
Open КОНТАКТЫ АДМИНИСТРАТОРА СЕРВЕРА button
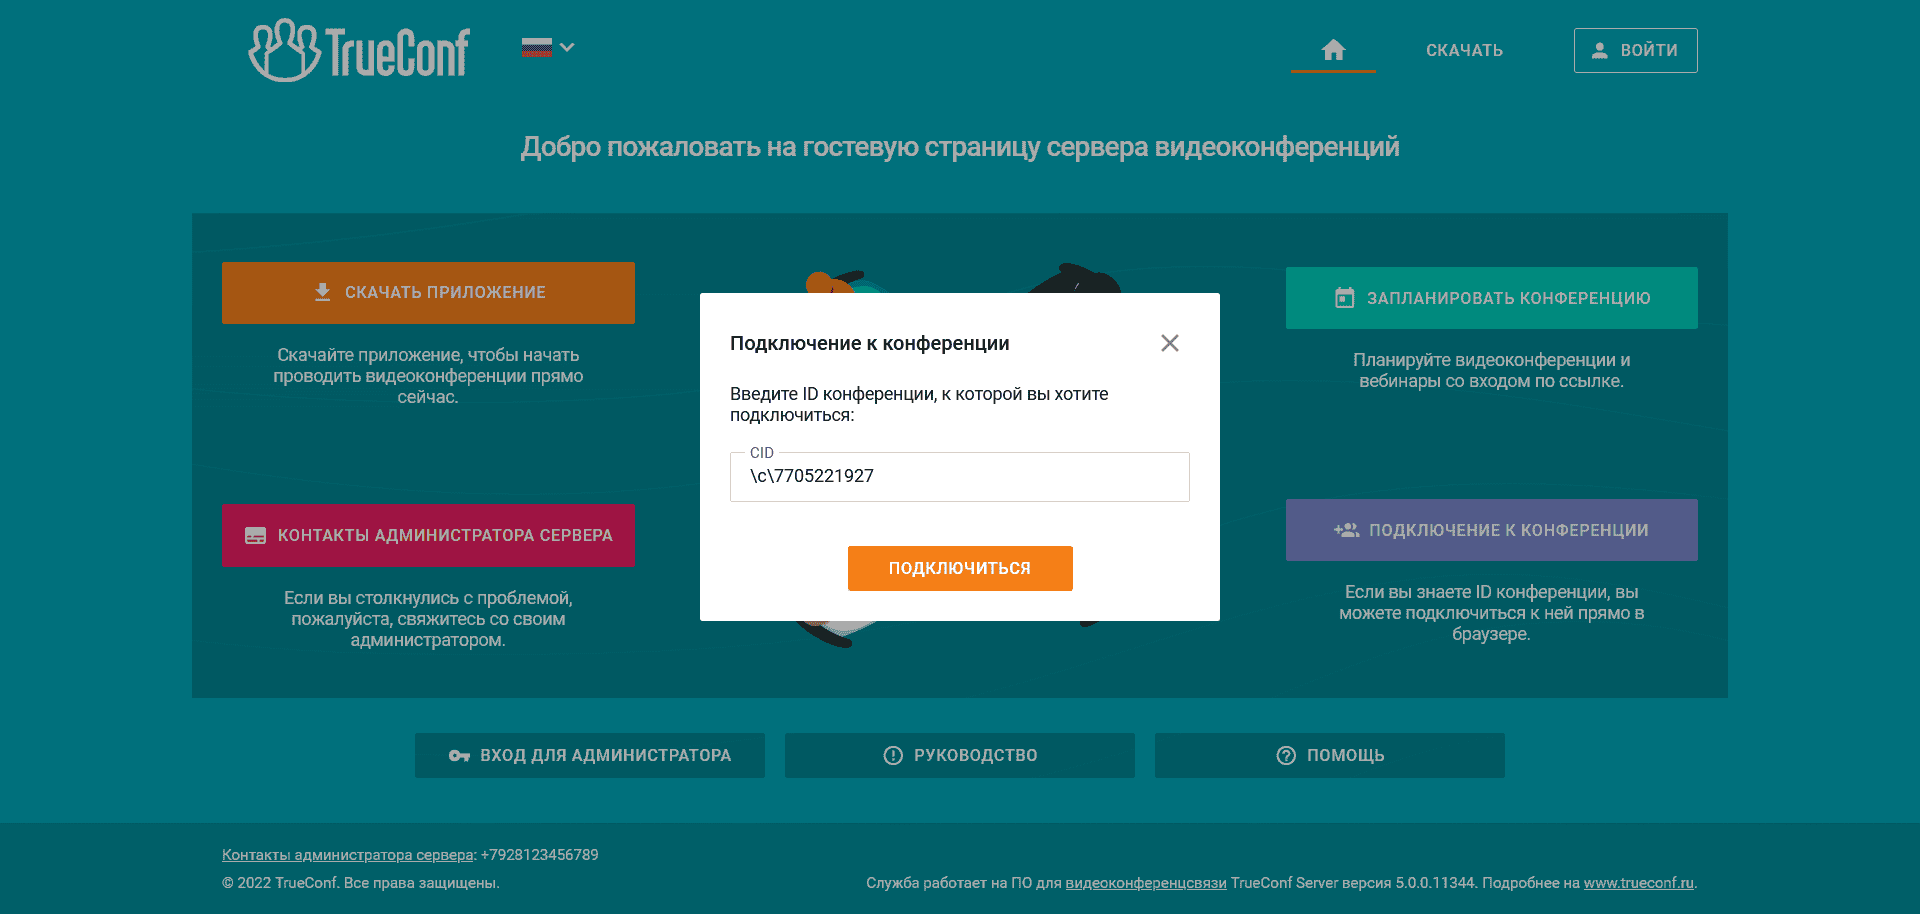point(428,536)
